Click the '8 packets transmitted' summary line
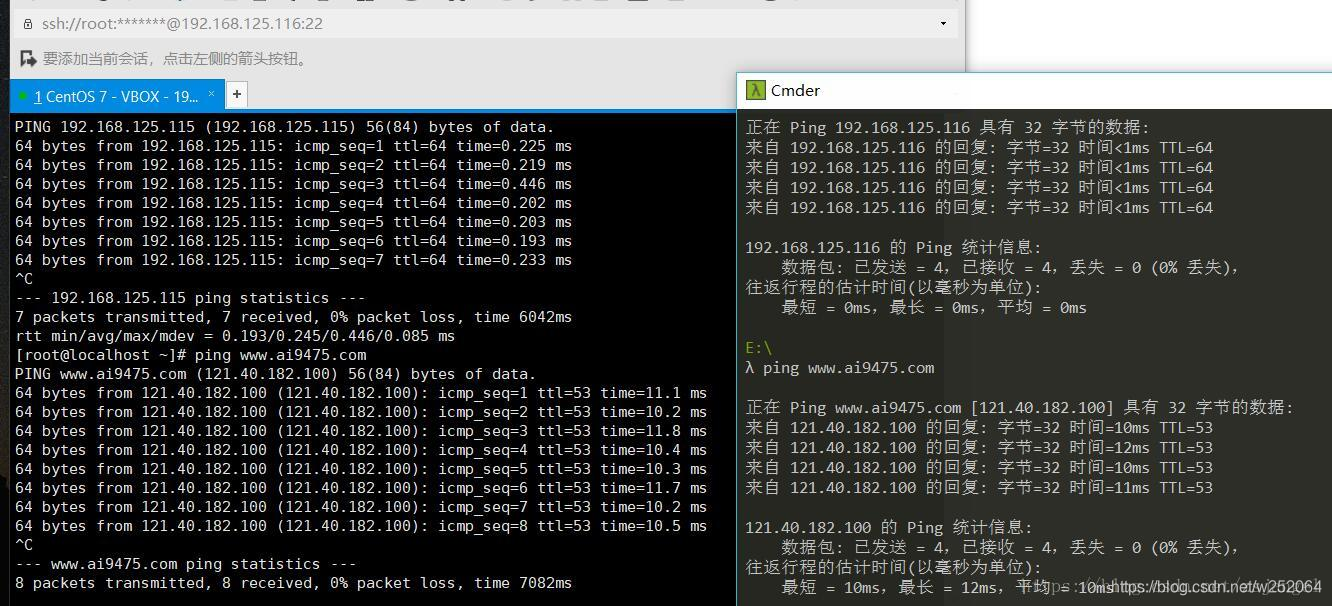This screenshot has width=1332, height=606. (293, 583)
